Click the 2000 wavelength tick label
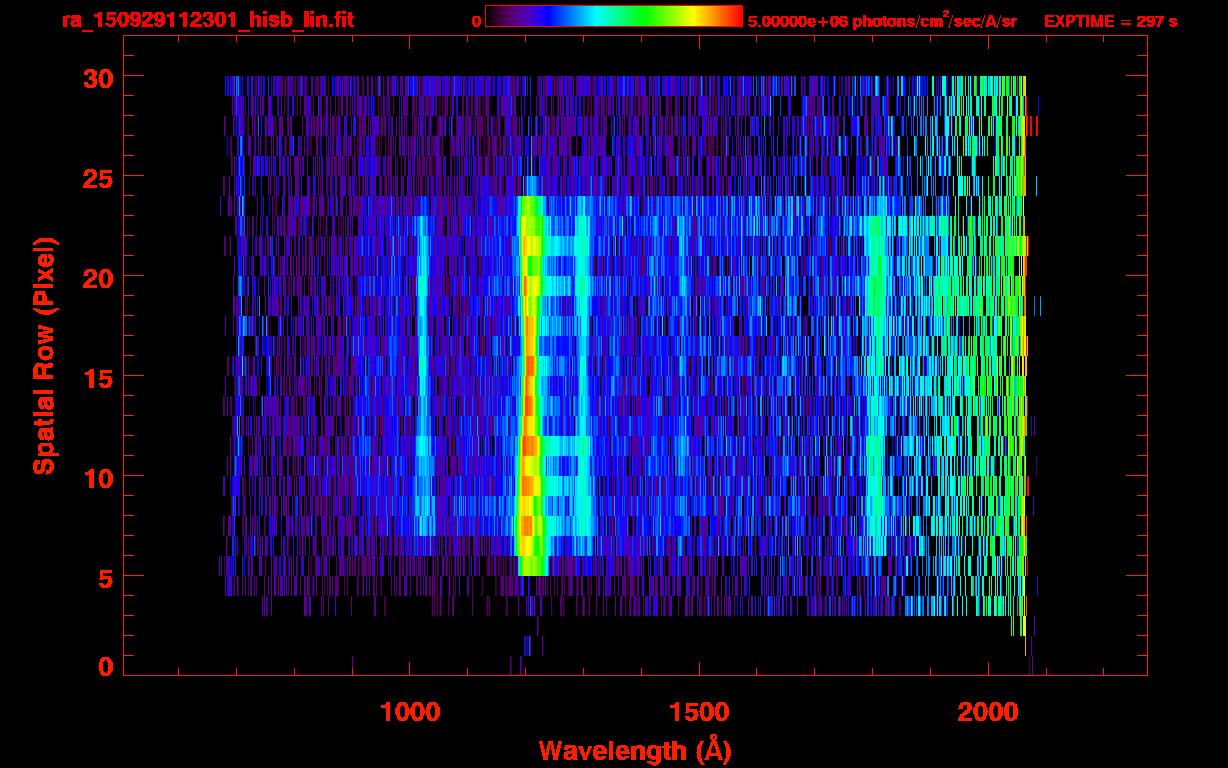Viewport: 1228px width, 768px height. [x=987, y=711]
